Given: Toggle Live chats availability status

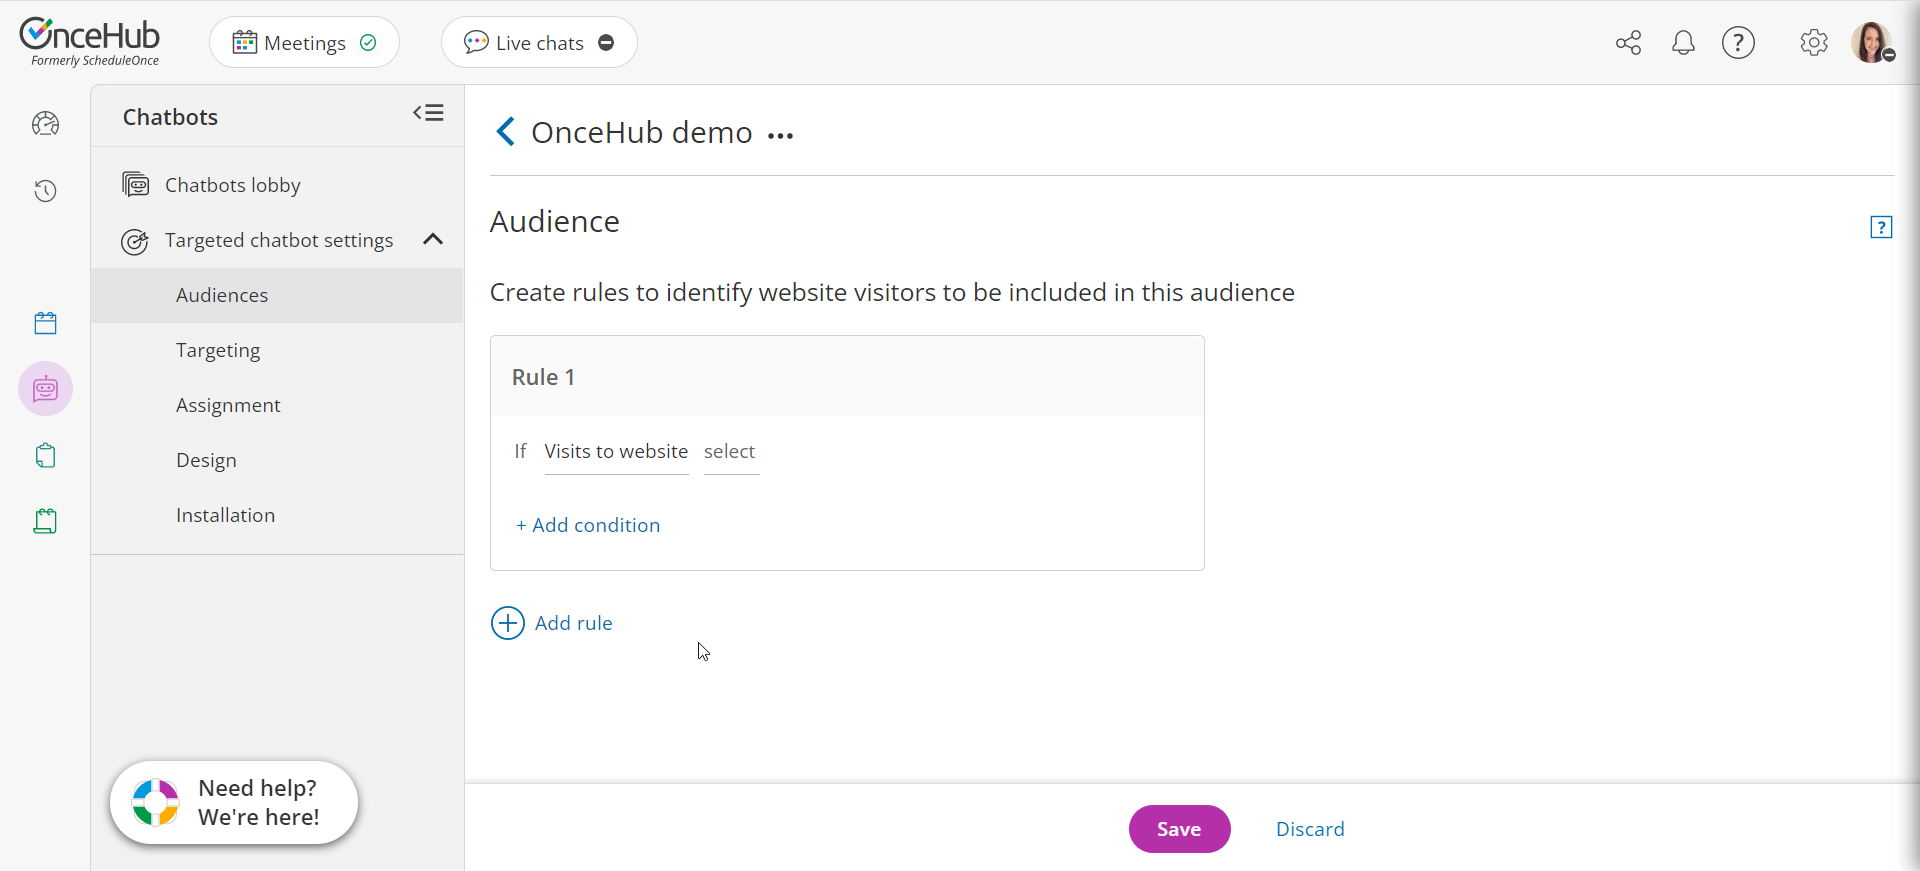Looking at the screenshot, I should (606, 43).
